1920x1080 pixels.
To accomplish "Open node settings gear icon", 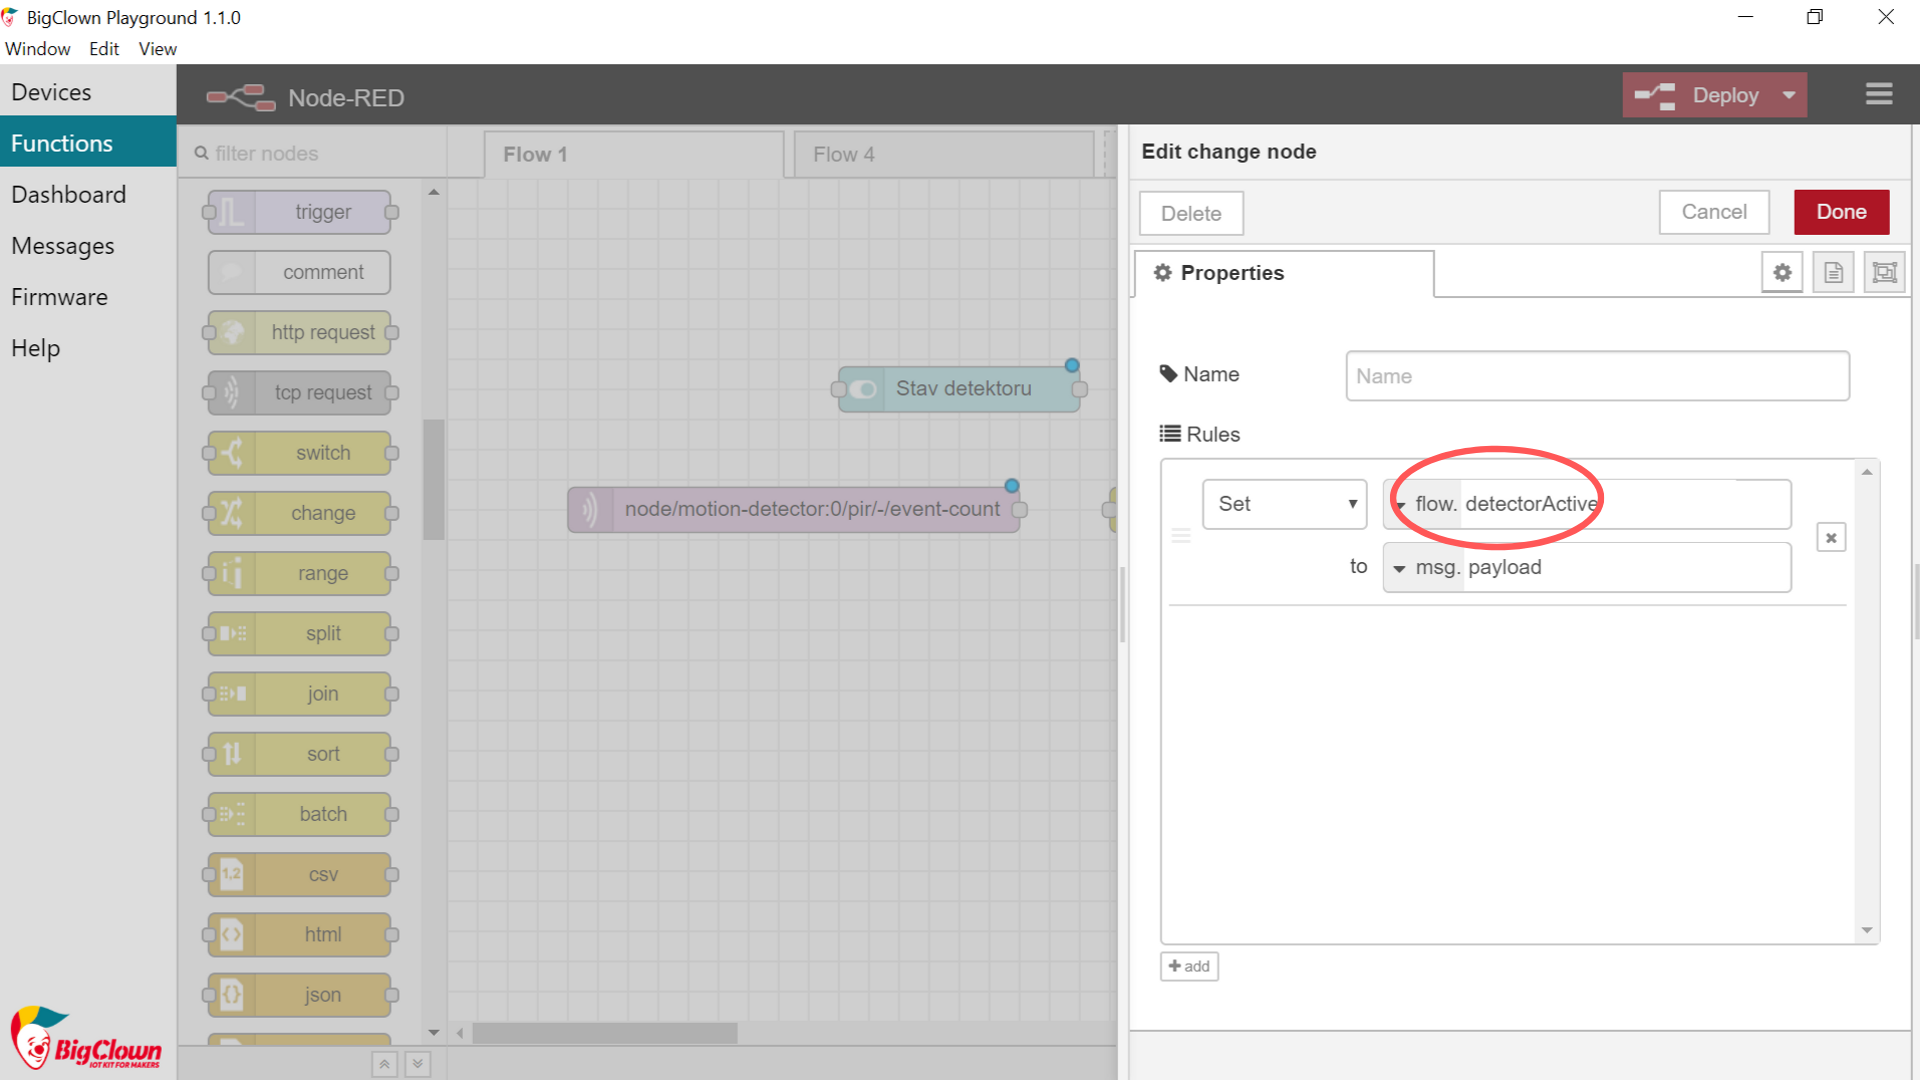I will [x=1782, y=272].
